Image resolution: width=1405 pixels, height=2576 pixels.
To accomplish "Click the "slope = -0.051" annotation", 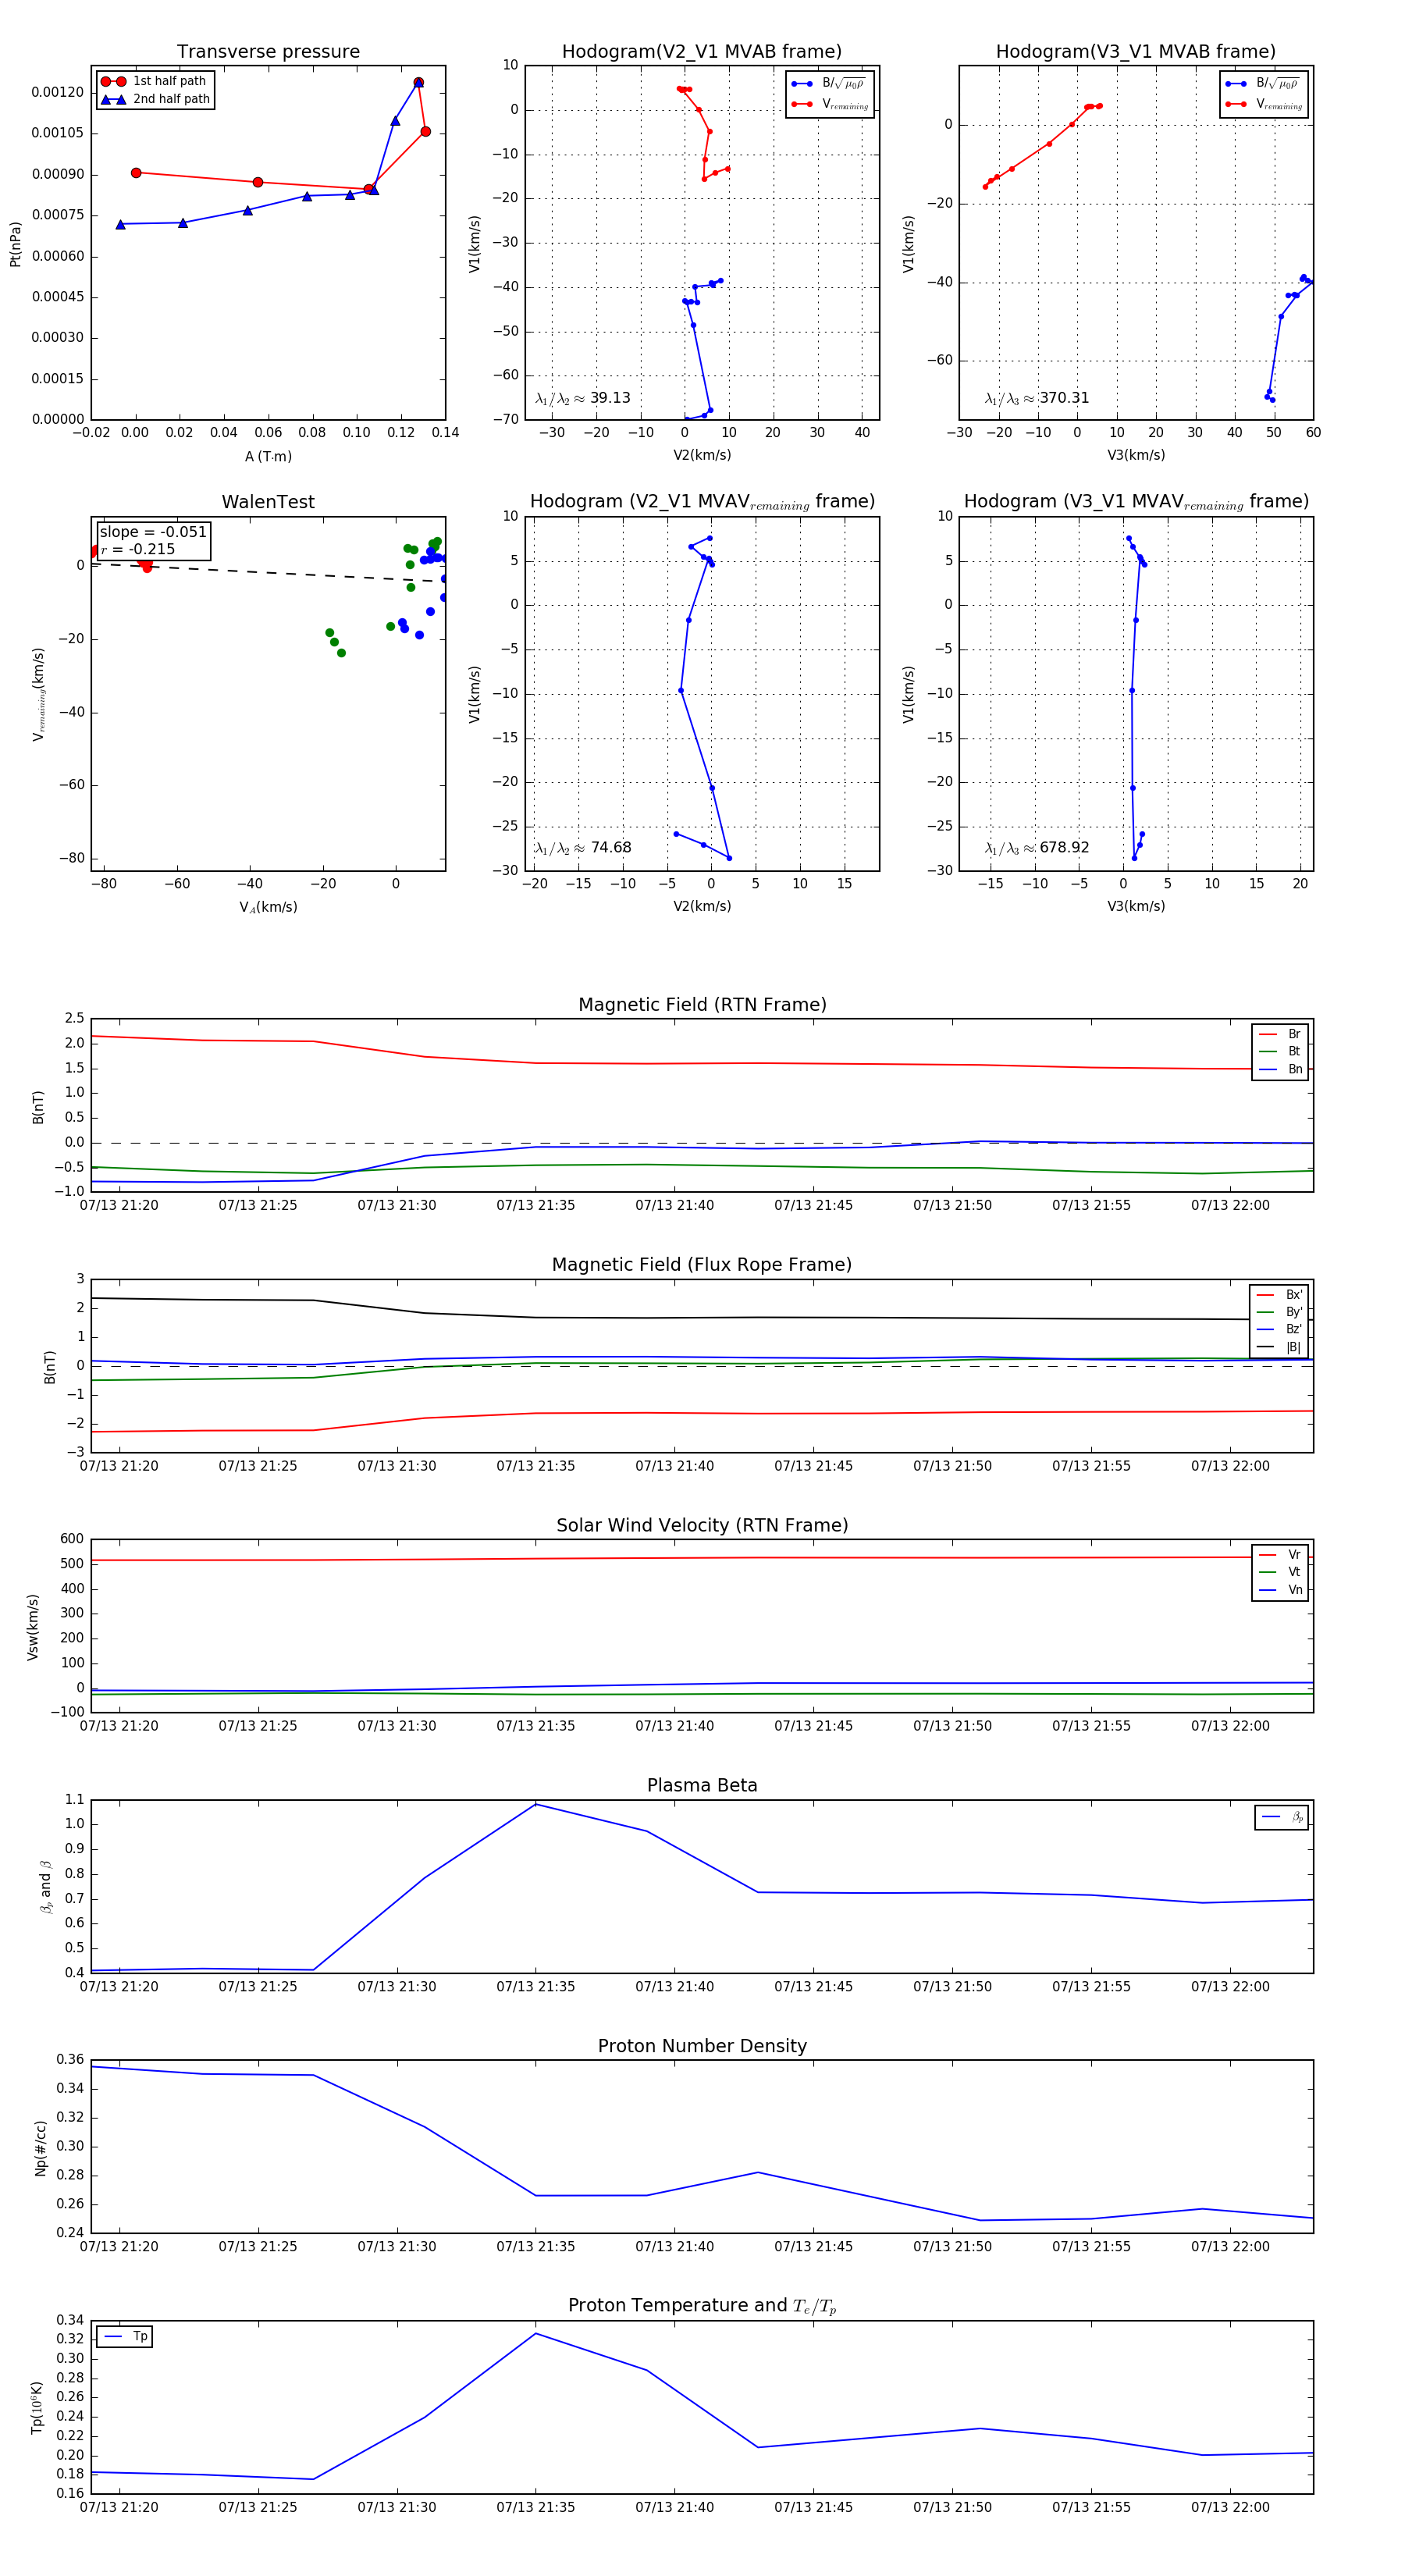I will click(x=153, y=532).
